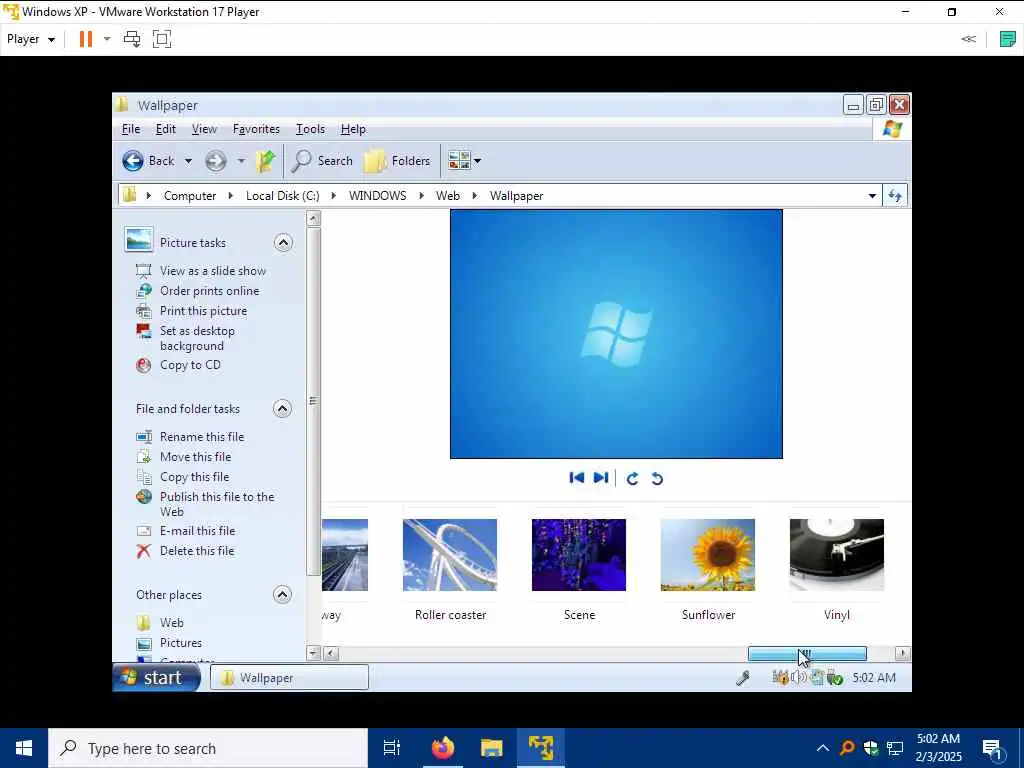Click WINDOWS in the address path
This screenshot has height=768, width=1024.
377,196
